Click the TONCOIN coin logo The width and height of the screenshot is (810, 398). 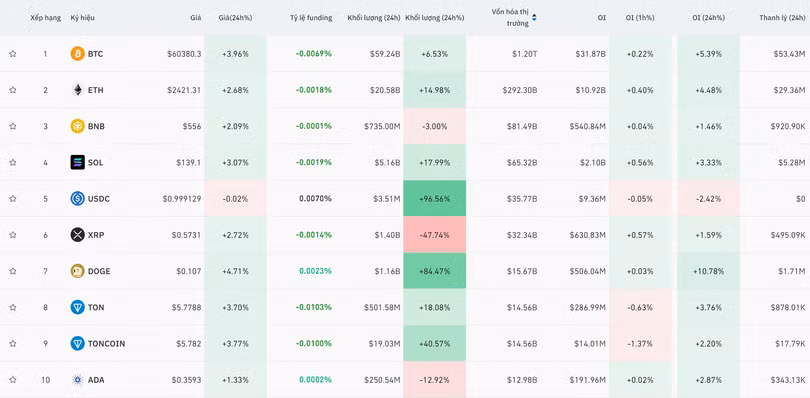tap(77, 343)
